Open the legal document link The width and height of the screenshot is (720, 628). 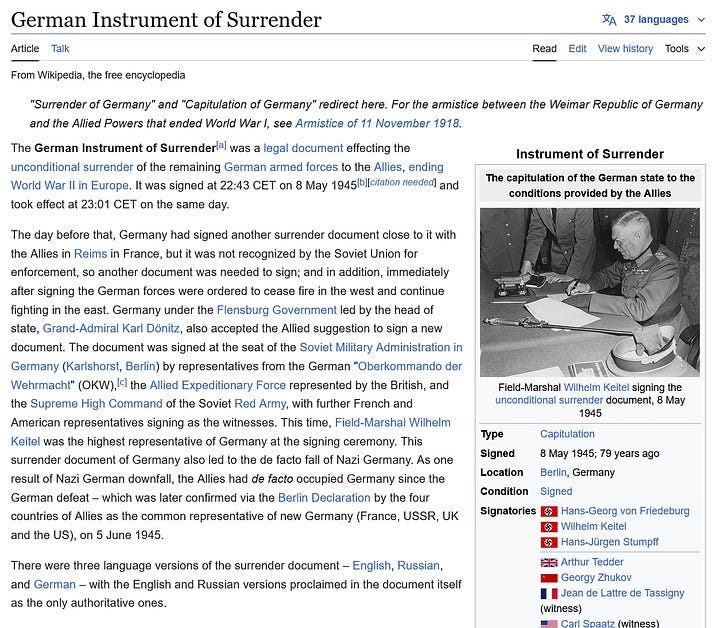click(x=303, y=148)
